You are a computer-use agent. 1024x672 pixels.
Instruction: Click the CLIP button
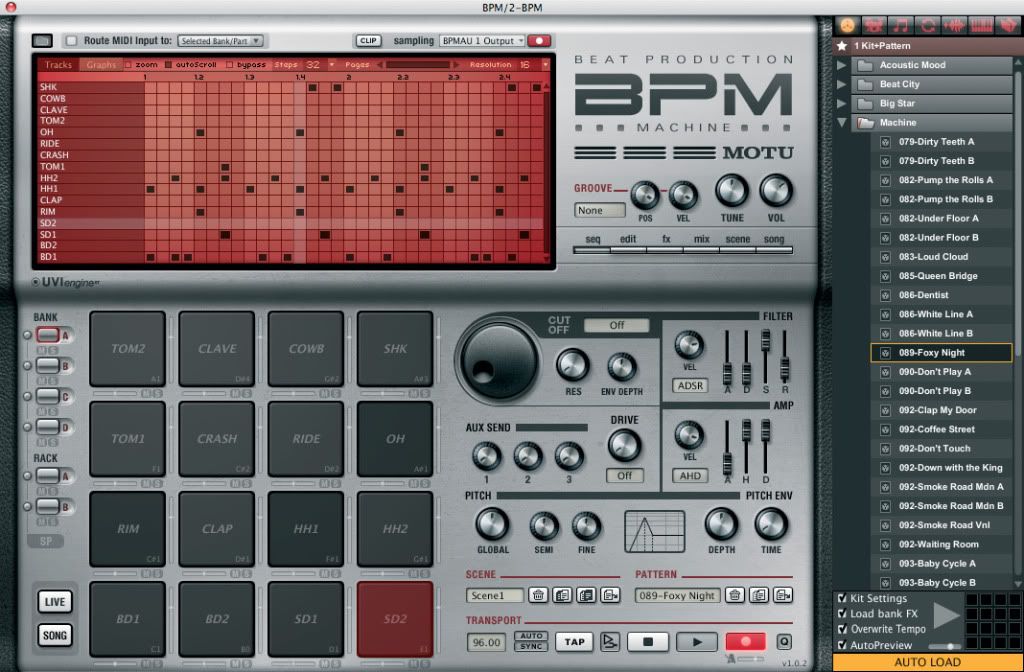click(x=368, y=40)
